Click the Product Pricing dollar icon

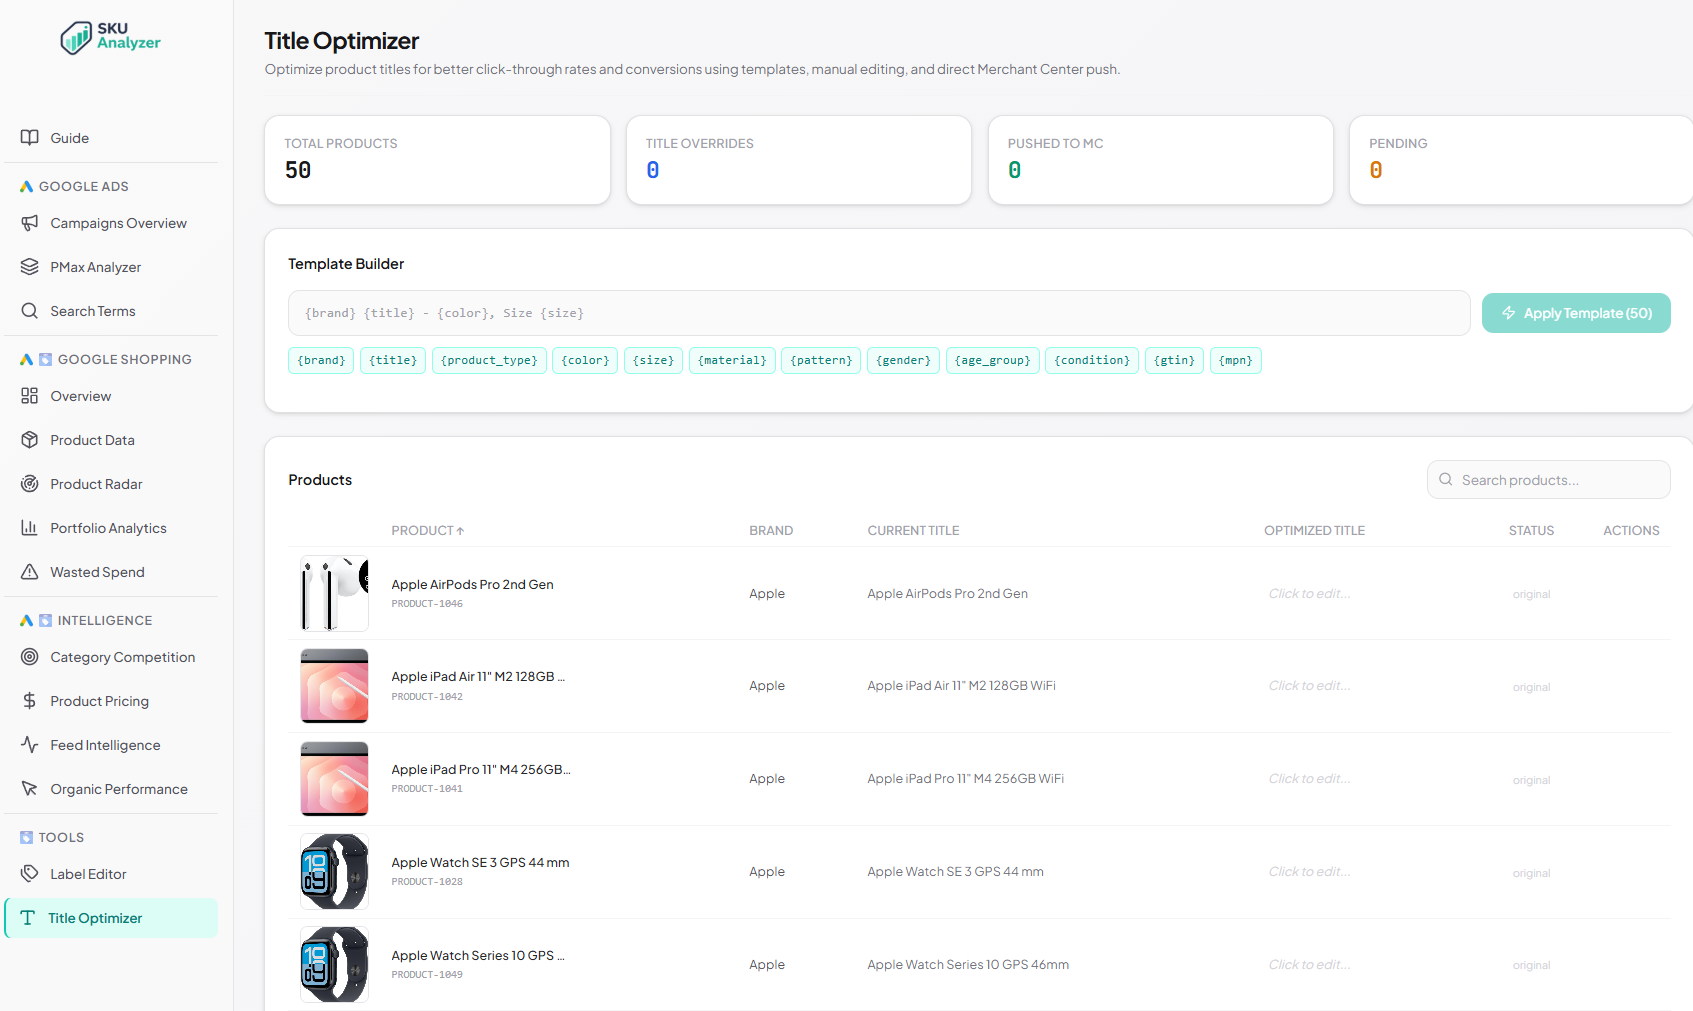30,701
